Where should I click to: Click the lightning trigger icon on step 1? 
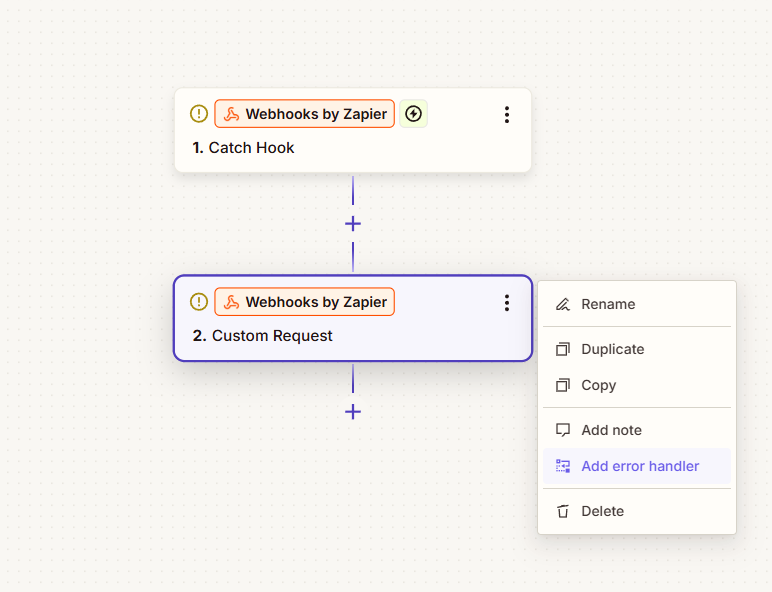tap(413, 114)
